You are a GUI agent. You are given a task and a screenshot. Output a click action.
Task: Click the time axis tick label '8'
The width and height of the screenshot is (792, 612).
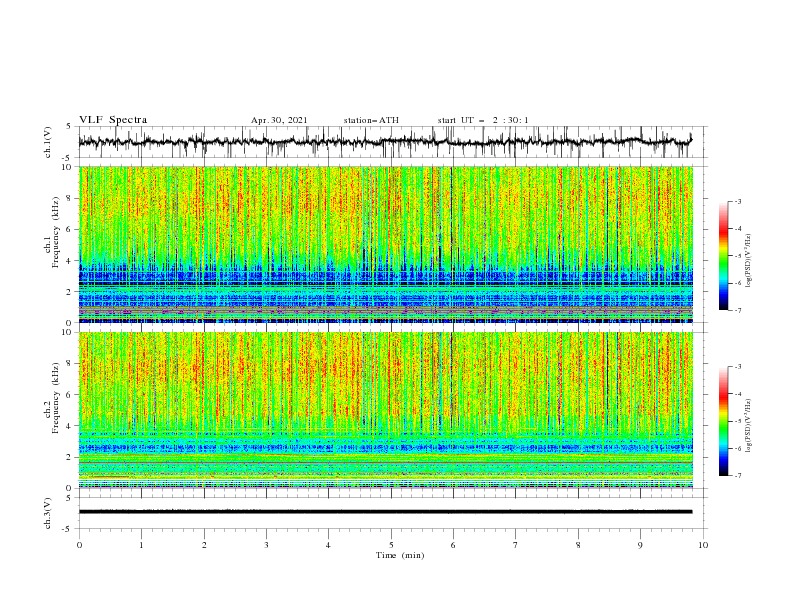(x=578, y=545)
